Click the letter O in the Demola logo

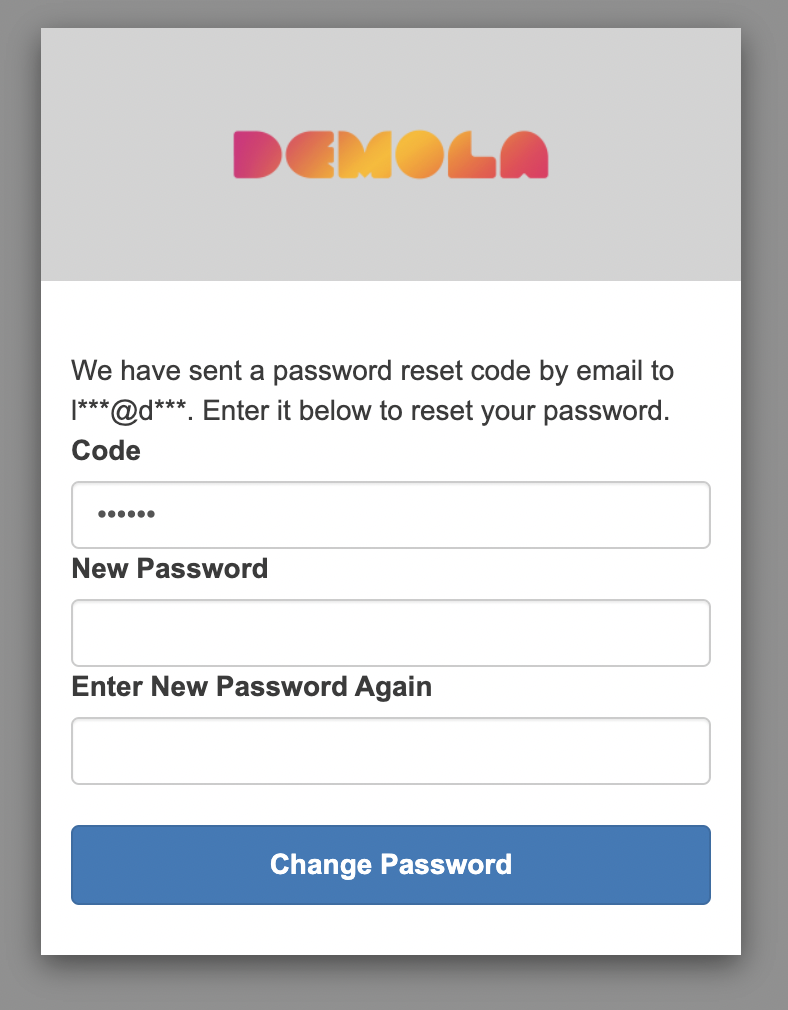click(x=417, y=156)
